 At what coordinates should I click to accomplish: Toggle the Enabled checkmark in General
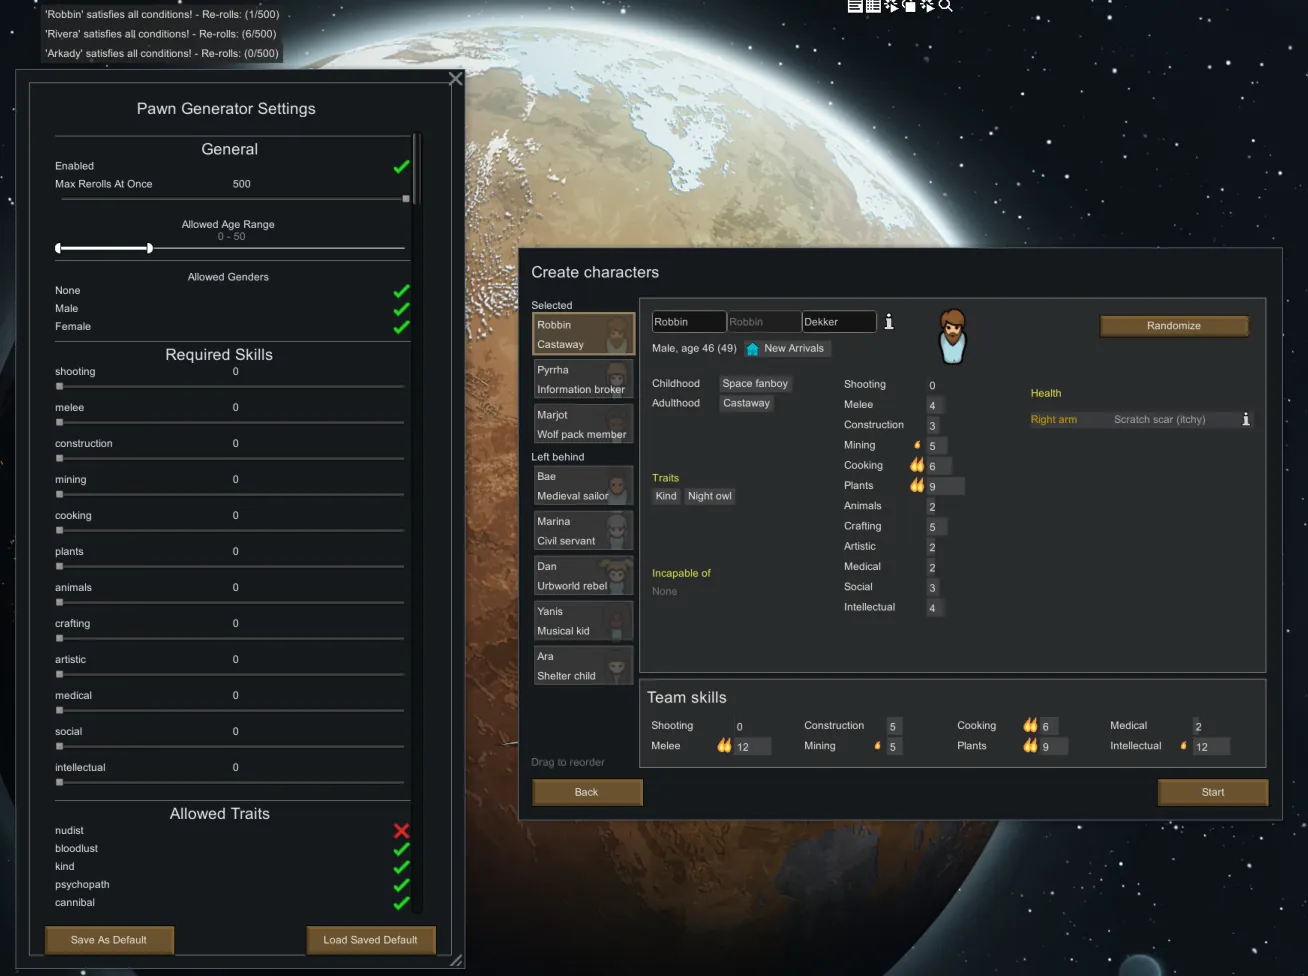(401, 167)
